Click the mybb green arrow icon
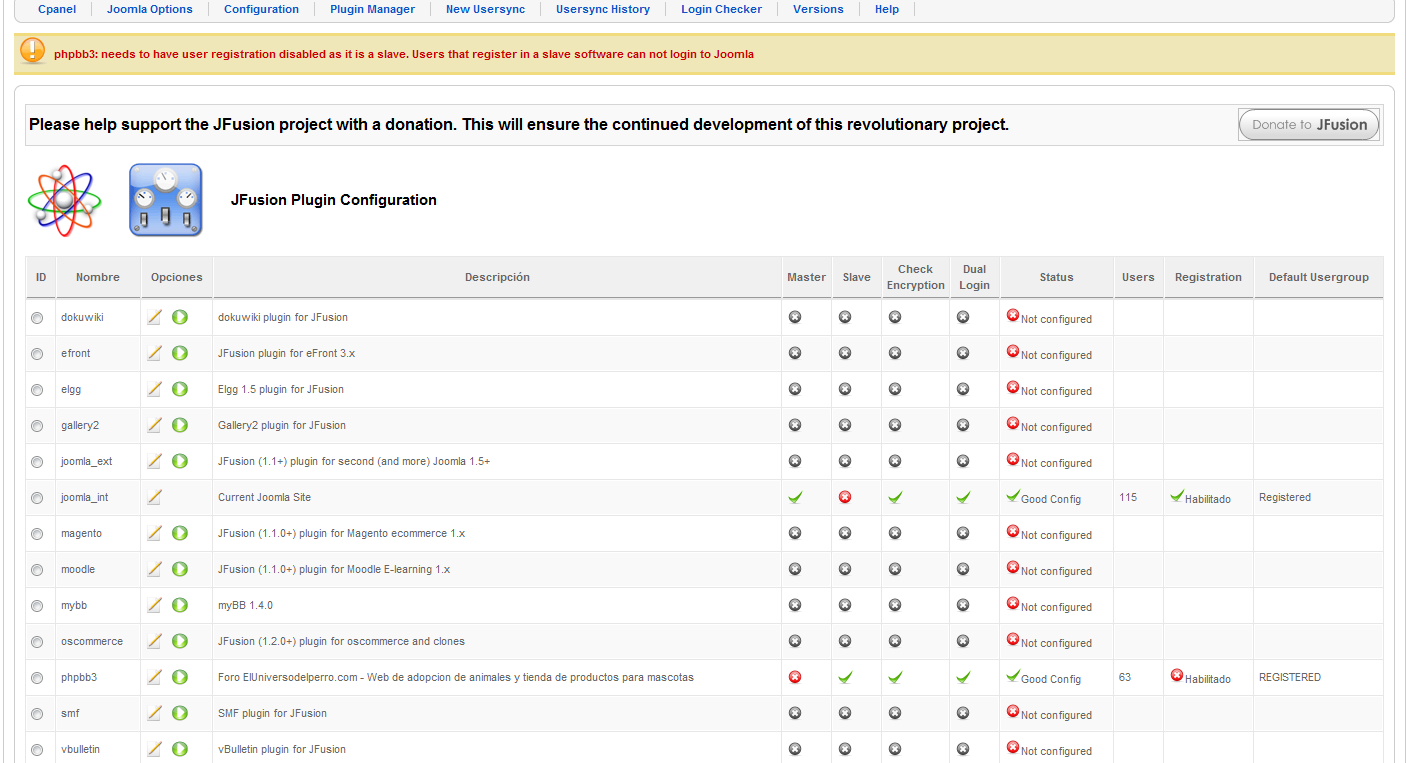This screenshot has width=1406, height=763. click(x=180, y=605)
